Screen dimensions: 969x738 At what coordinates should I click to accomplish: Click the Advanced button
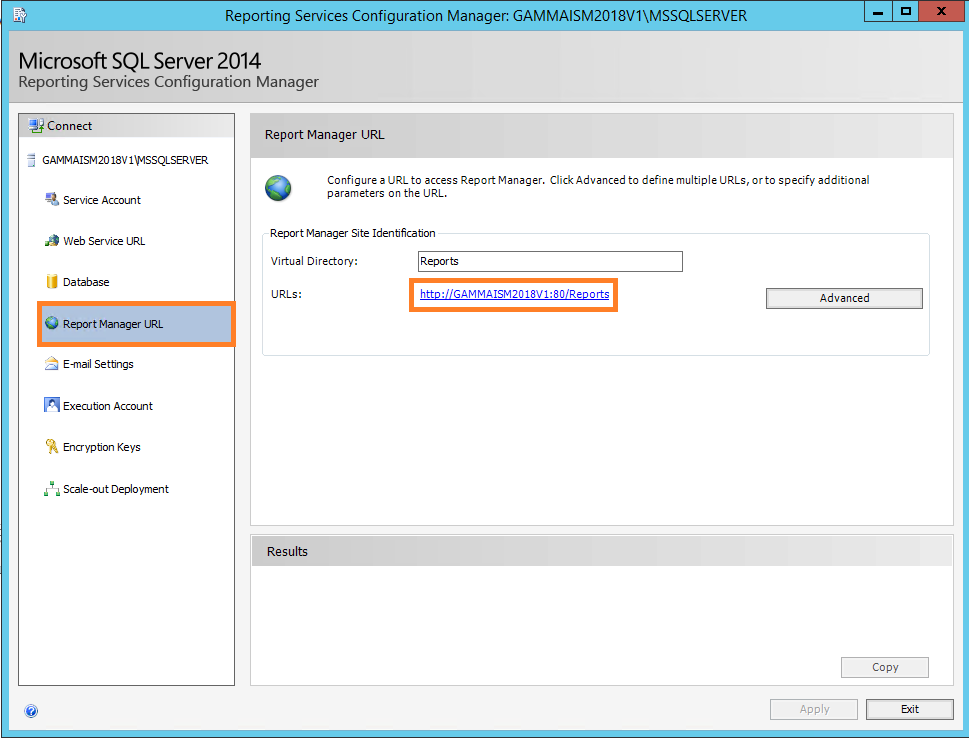[843, 297]
